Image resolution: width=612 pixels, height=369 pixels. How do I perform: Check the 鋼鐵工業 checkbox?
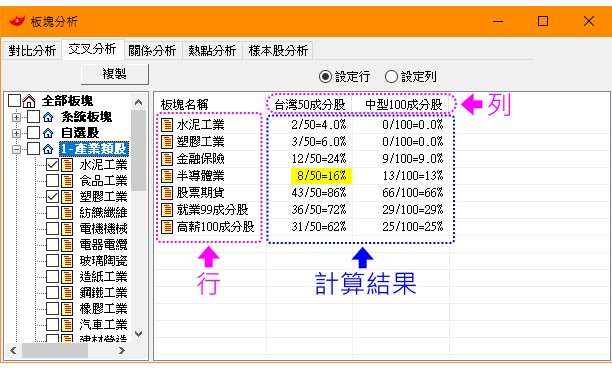(x=52, y=293)
